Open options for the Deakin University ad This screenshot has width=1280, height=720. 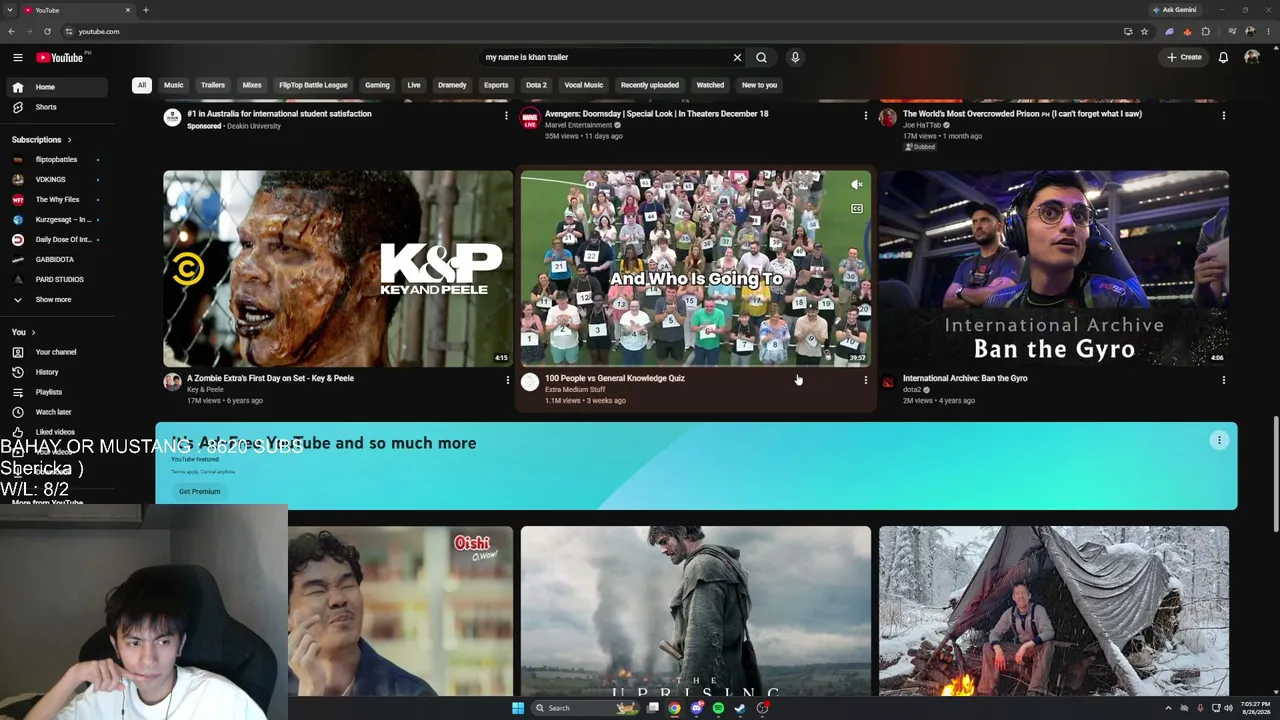tap(507, 116)
